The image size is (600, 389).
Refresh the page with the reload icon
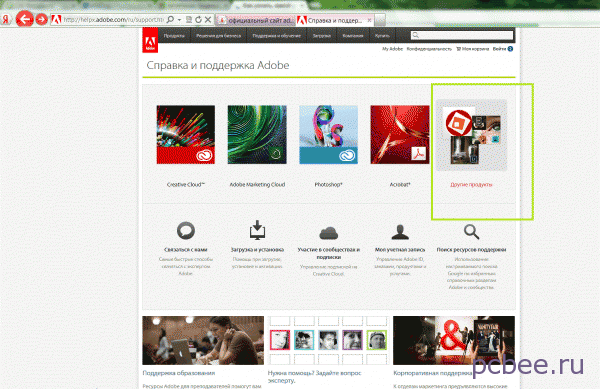click(198, 19)
